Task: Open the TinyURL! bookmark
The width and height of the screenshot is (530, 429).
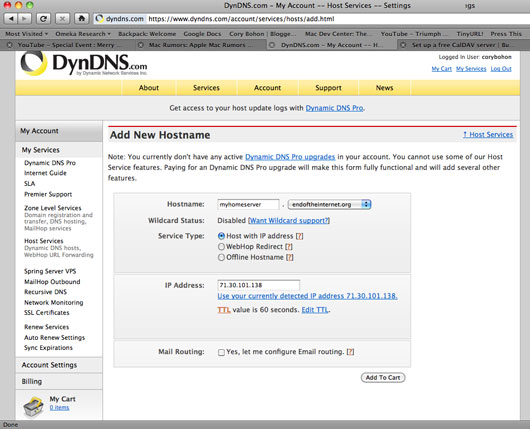Action: pyautogui.click(x=470, y=34)
